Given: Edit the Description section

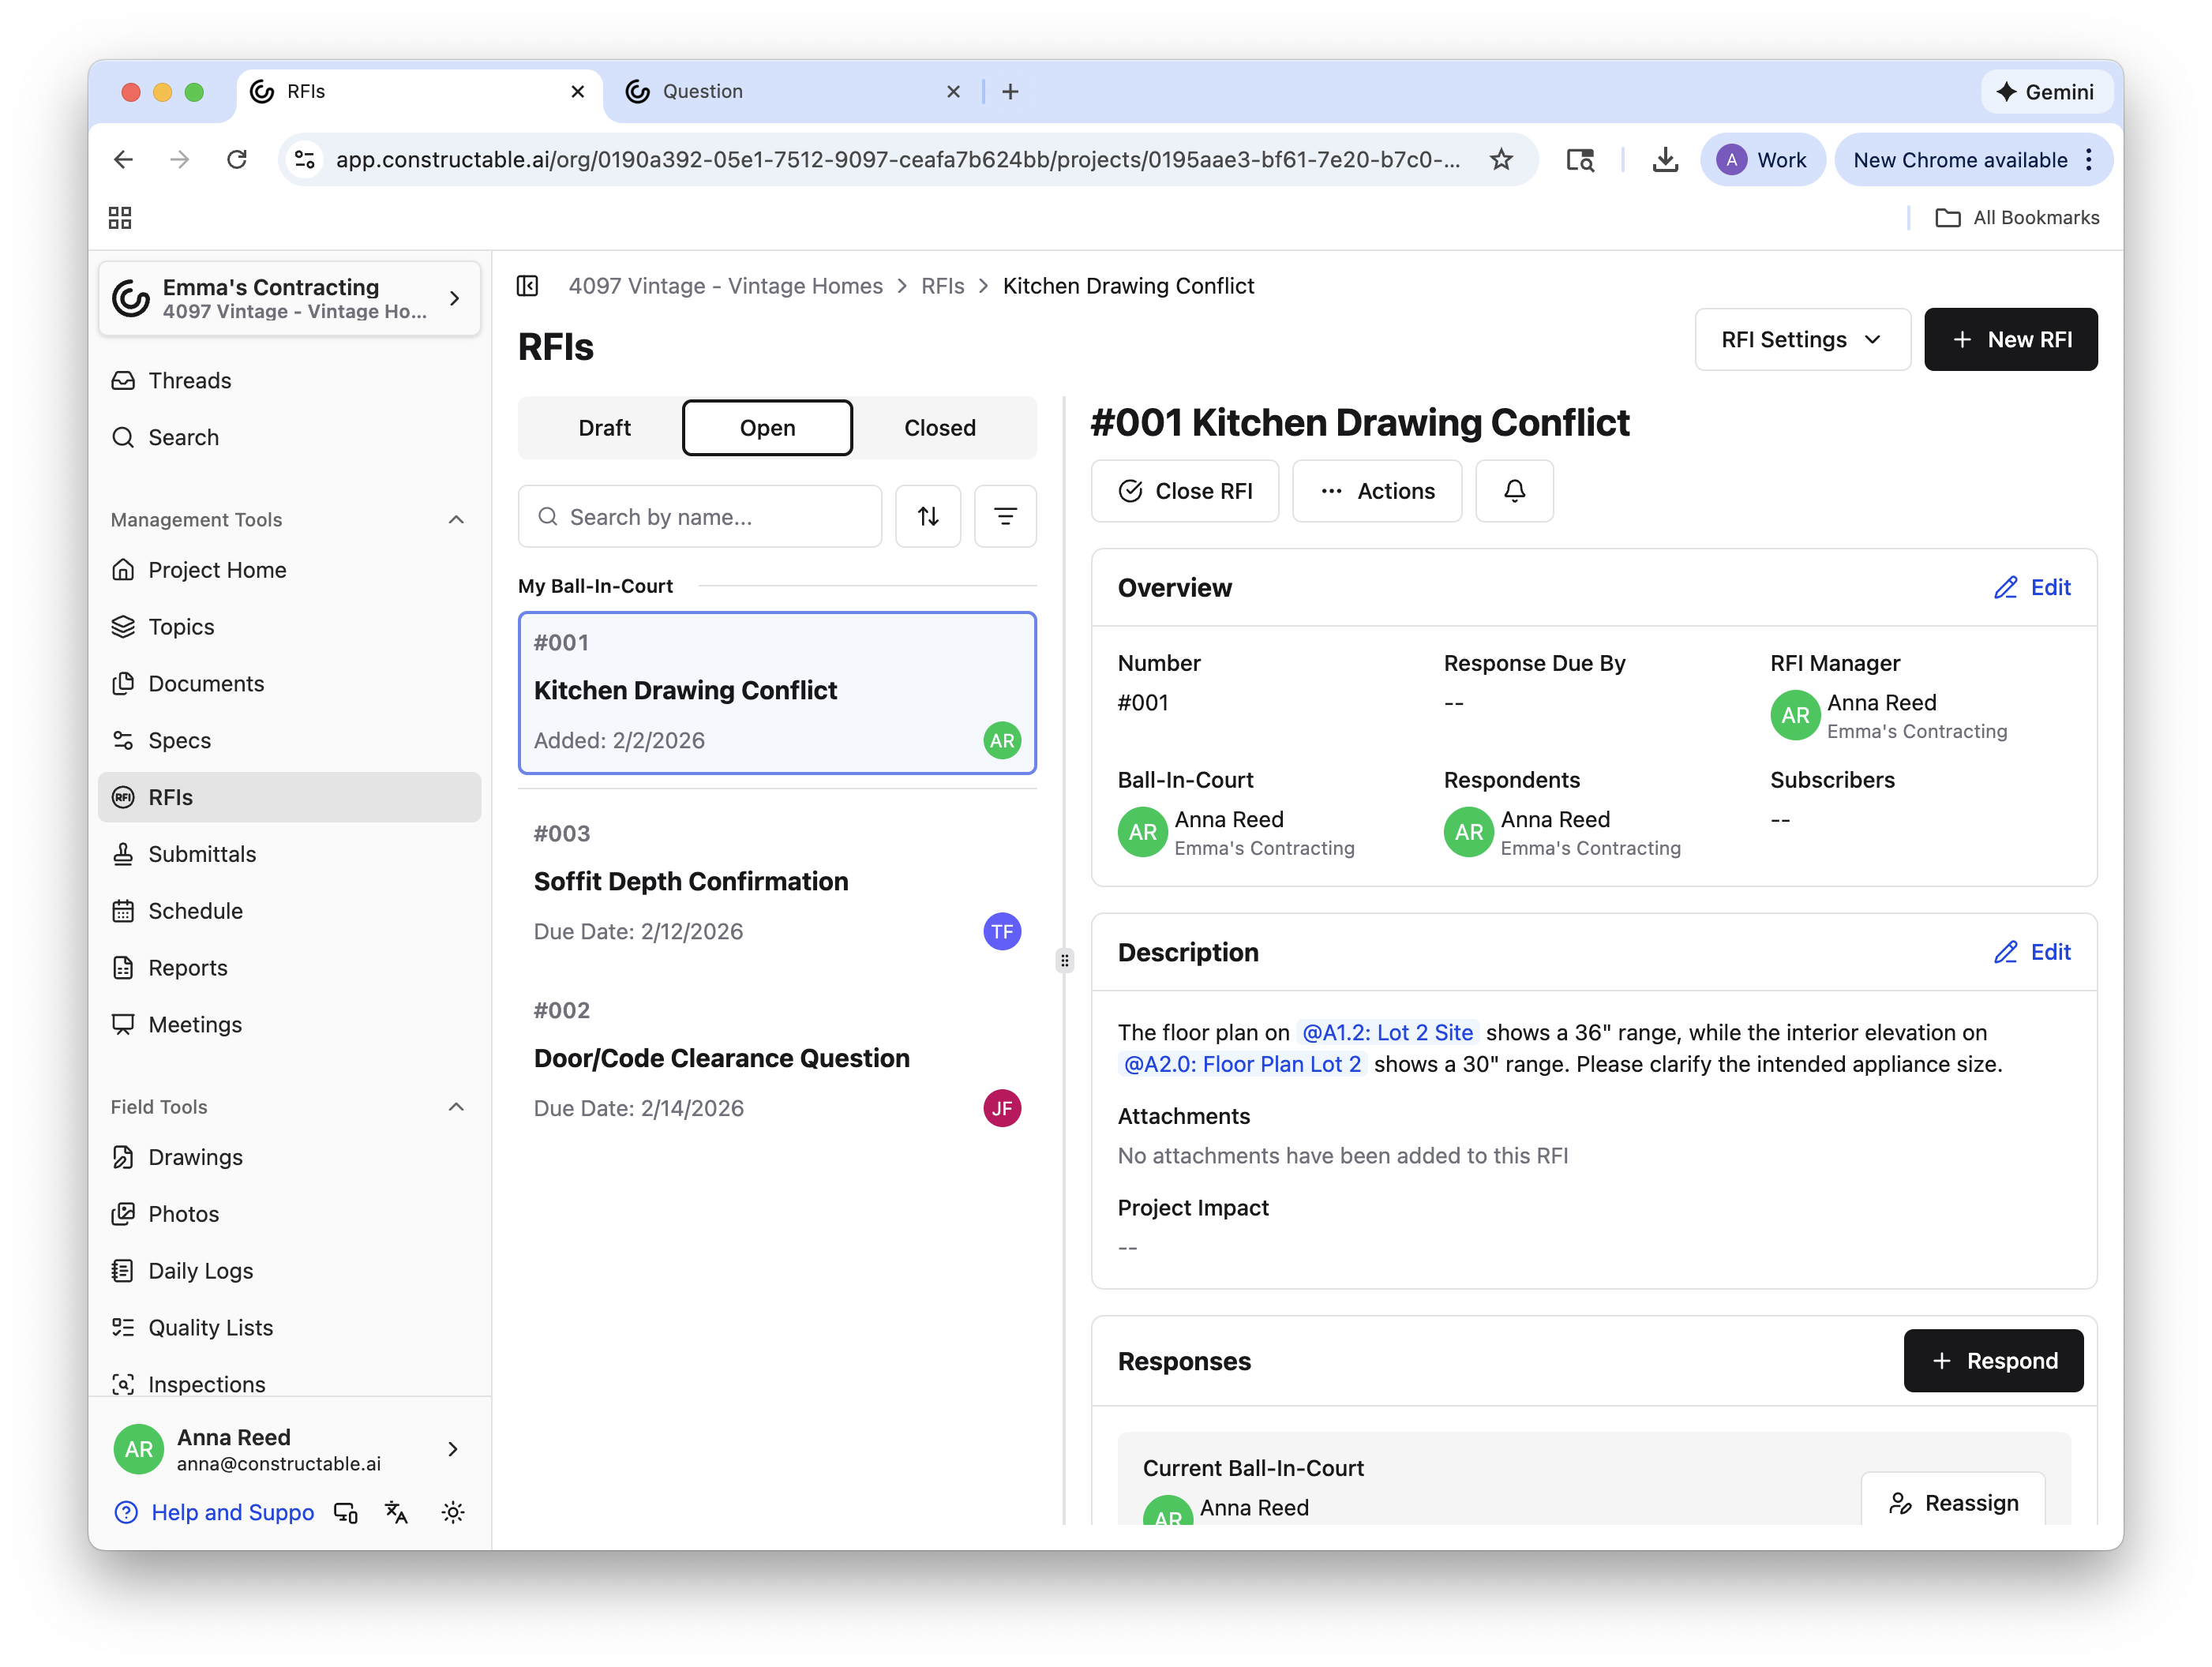Looking at the screenshot, I should [2032, 953].
